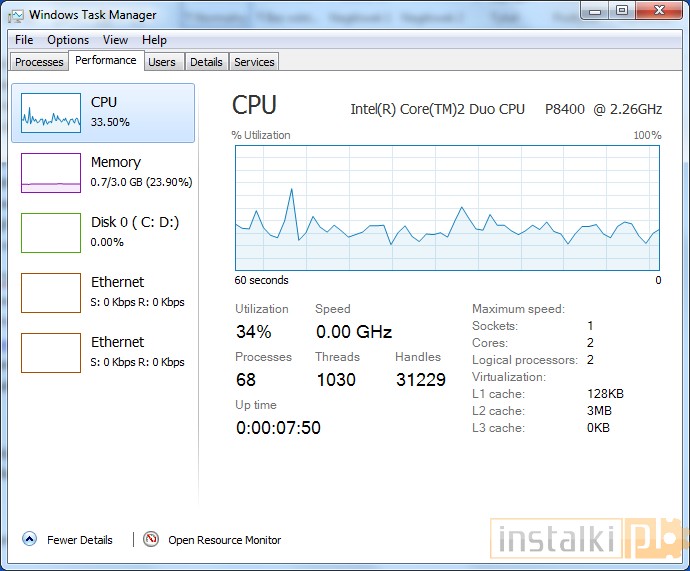Image resolution: width=690 pixels, height=571 pixels.
Task: Click Open Resource Monitor link
Action: [x=224, y=540]
